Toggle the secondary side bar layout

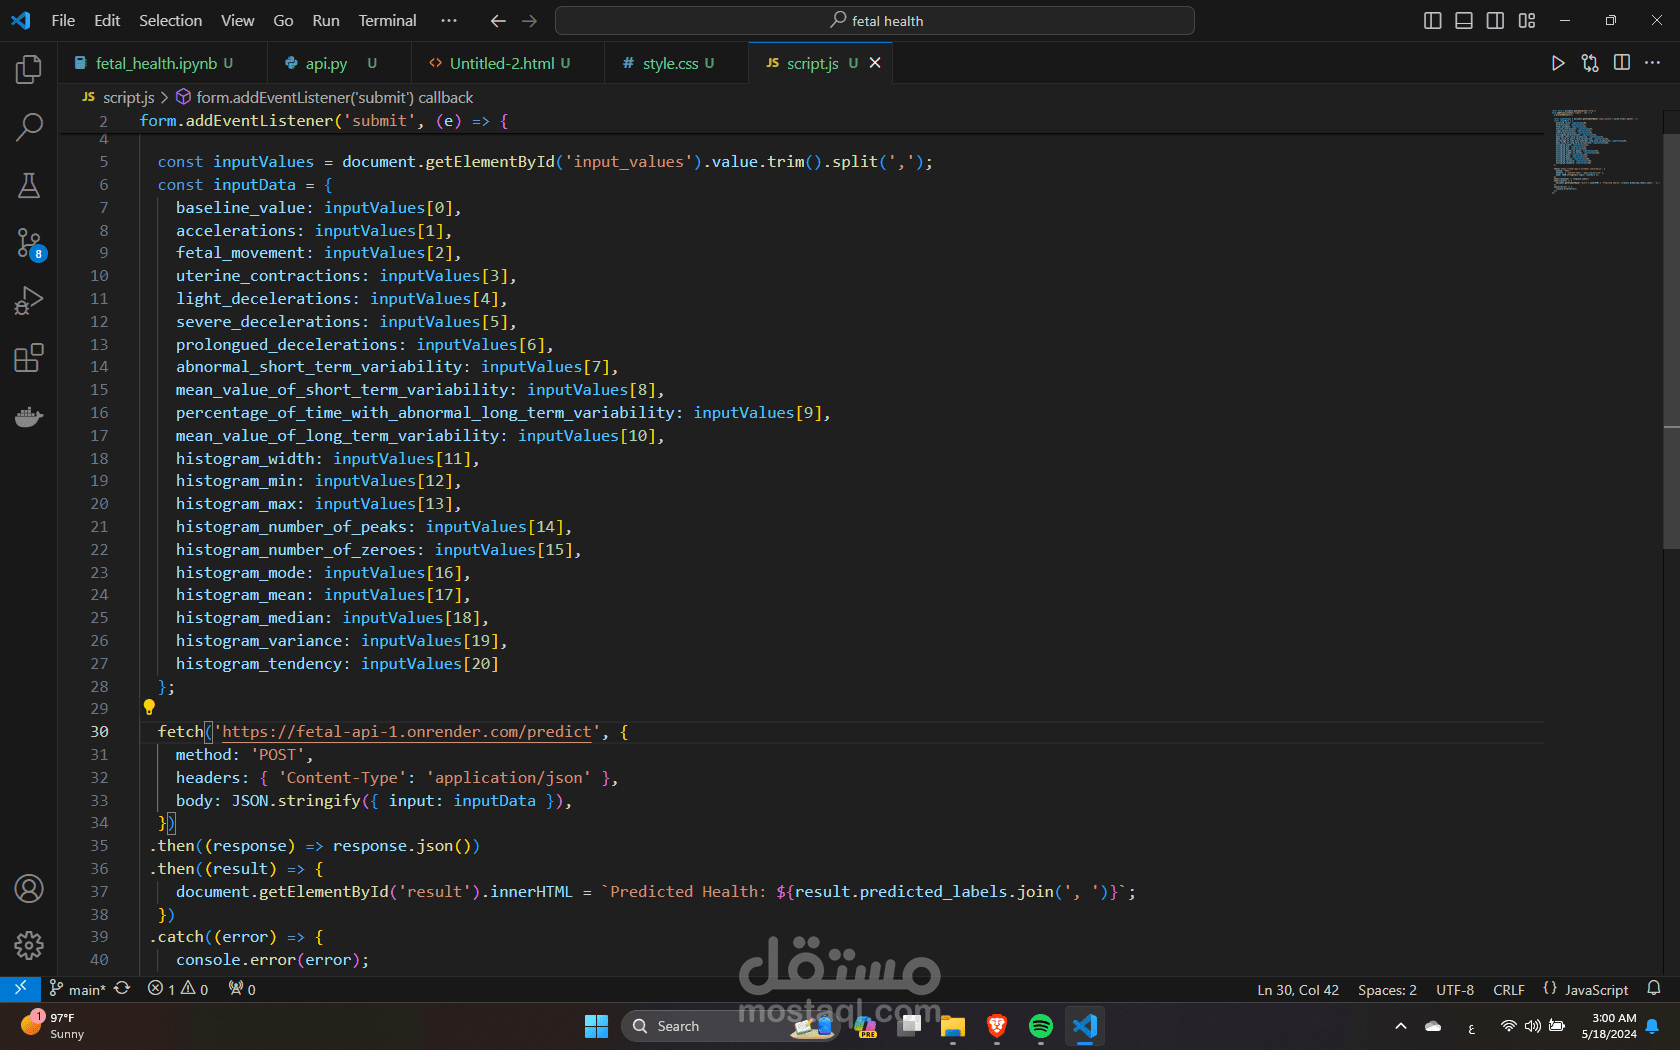pos(1495,21)
